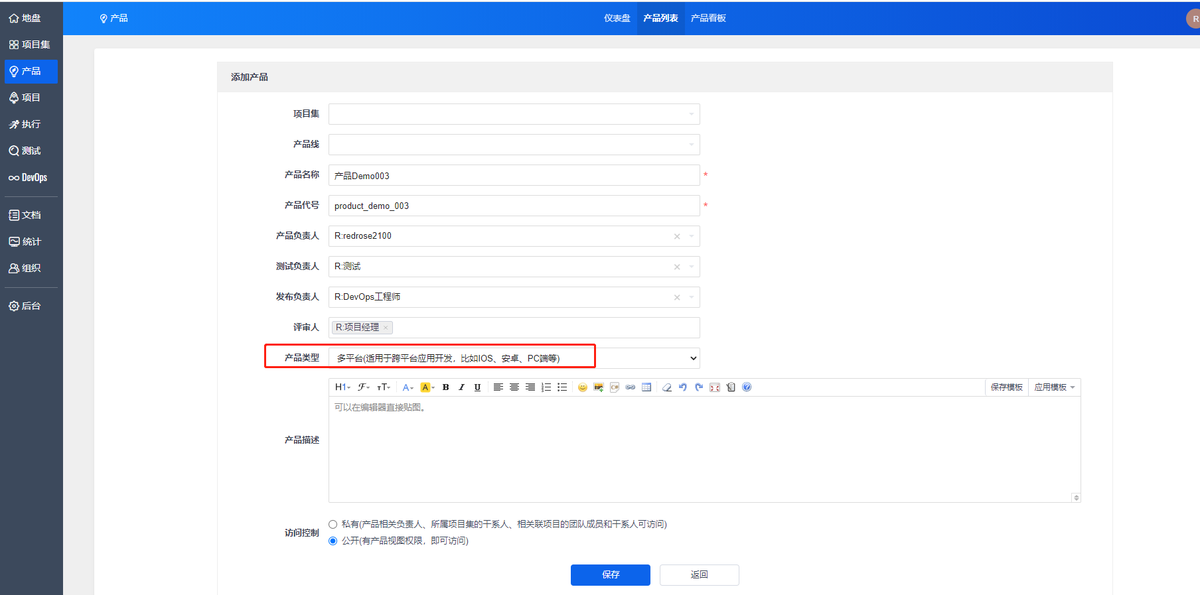
Task: Open the 产品线 product line dropdown
Action: coord(514,145)
